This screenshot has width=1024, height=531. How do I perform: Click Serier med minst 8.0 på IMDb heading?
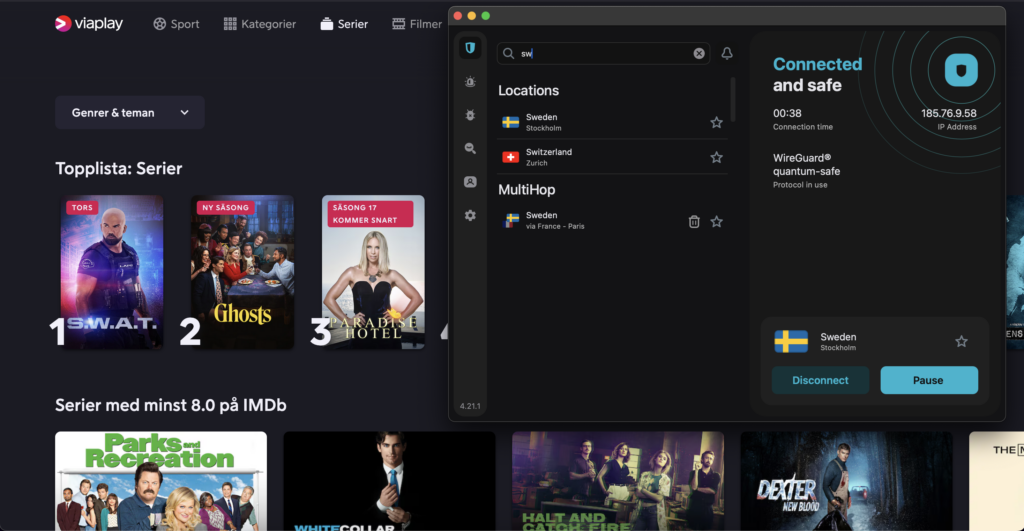170,405
